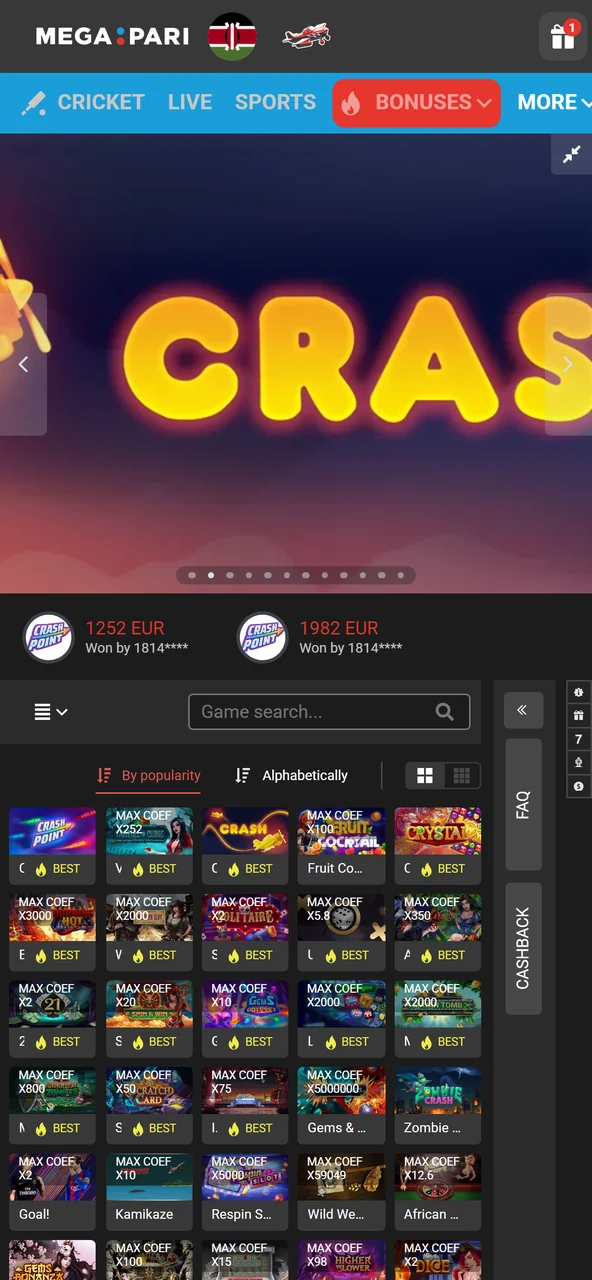This screenshot has width=592, height=1280.
Task: Open the Sports tab
Action: pyautogui.click(x=275, y=102)
